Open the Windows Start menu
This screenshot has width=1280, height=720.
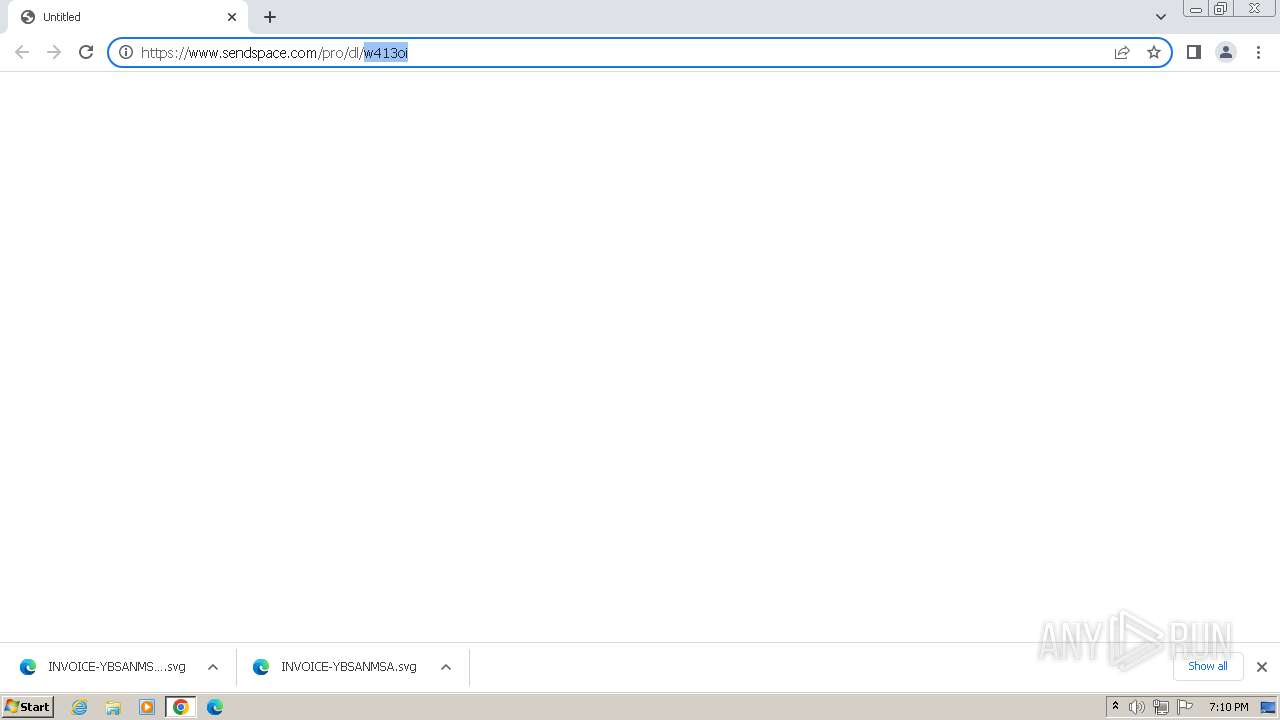pyautogui.click(x=28, y=707)
